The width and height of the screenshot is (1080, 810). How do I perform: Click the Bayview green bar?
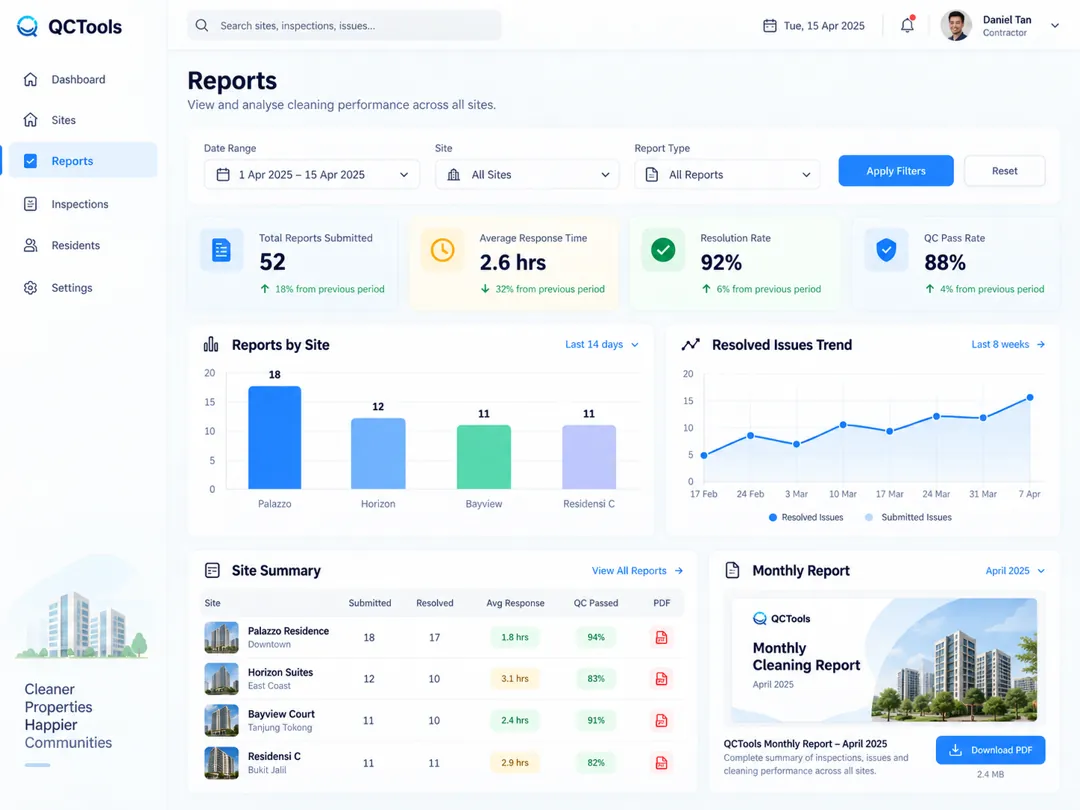(x=484, y=457)
